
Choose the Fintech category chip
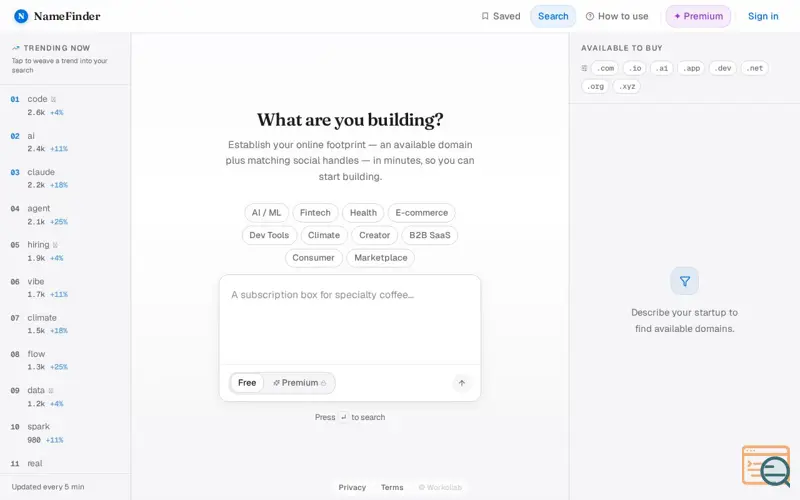coord(315,213)
